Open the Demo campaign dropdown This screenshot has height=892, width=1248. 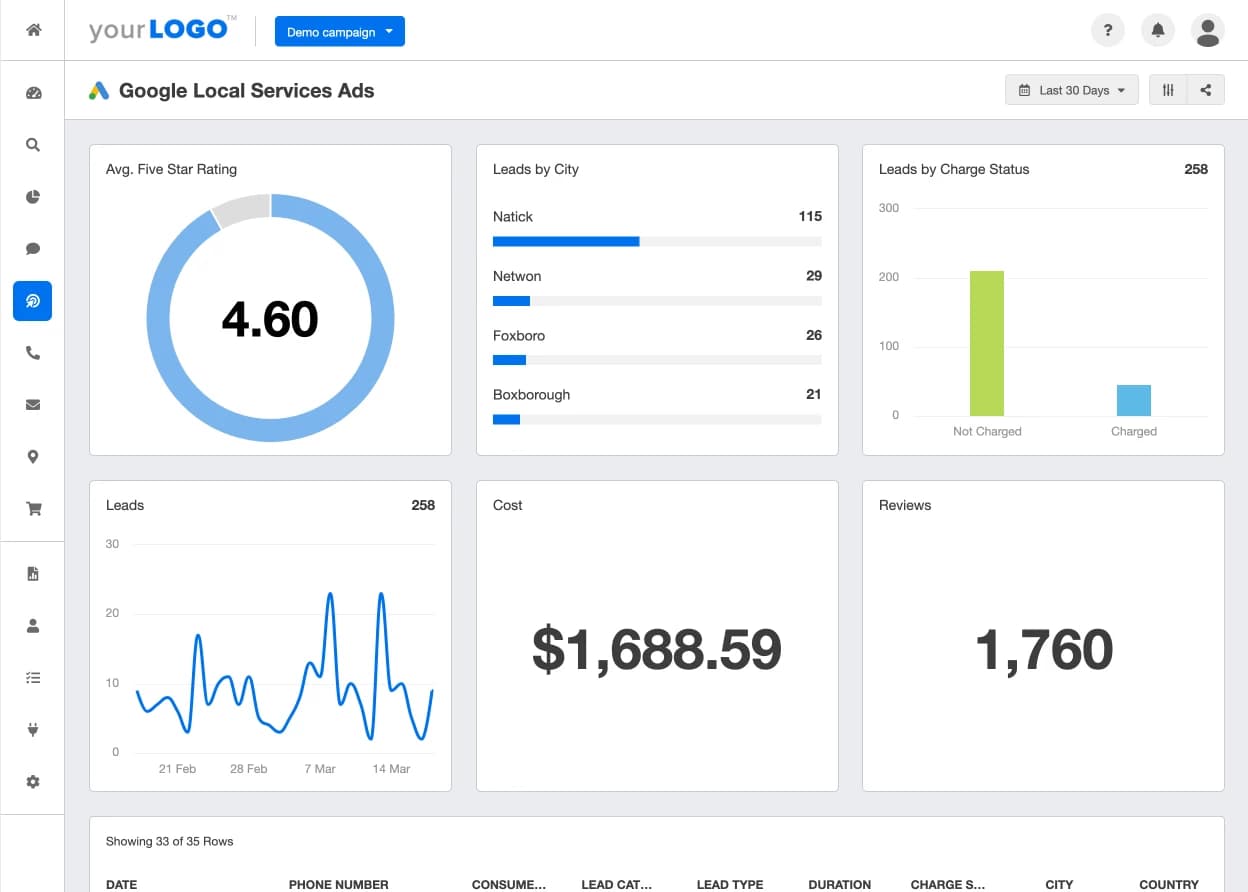(339, 32)
